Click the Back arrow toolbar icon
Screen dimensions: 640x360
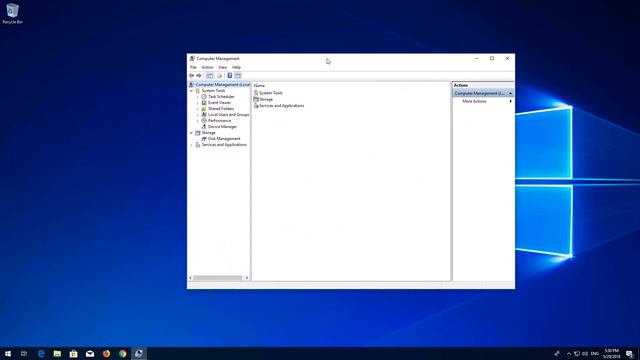(x=191, y=76)
